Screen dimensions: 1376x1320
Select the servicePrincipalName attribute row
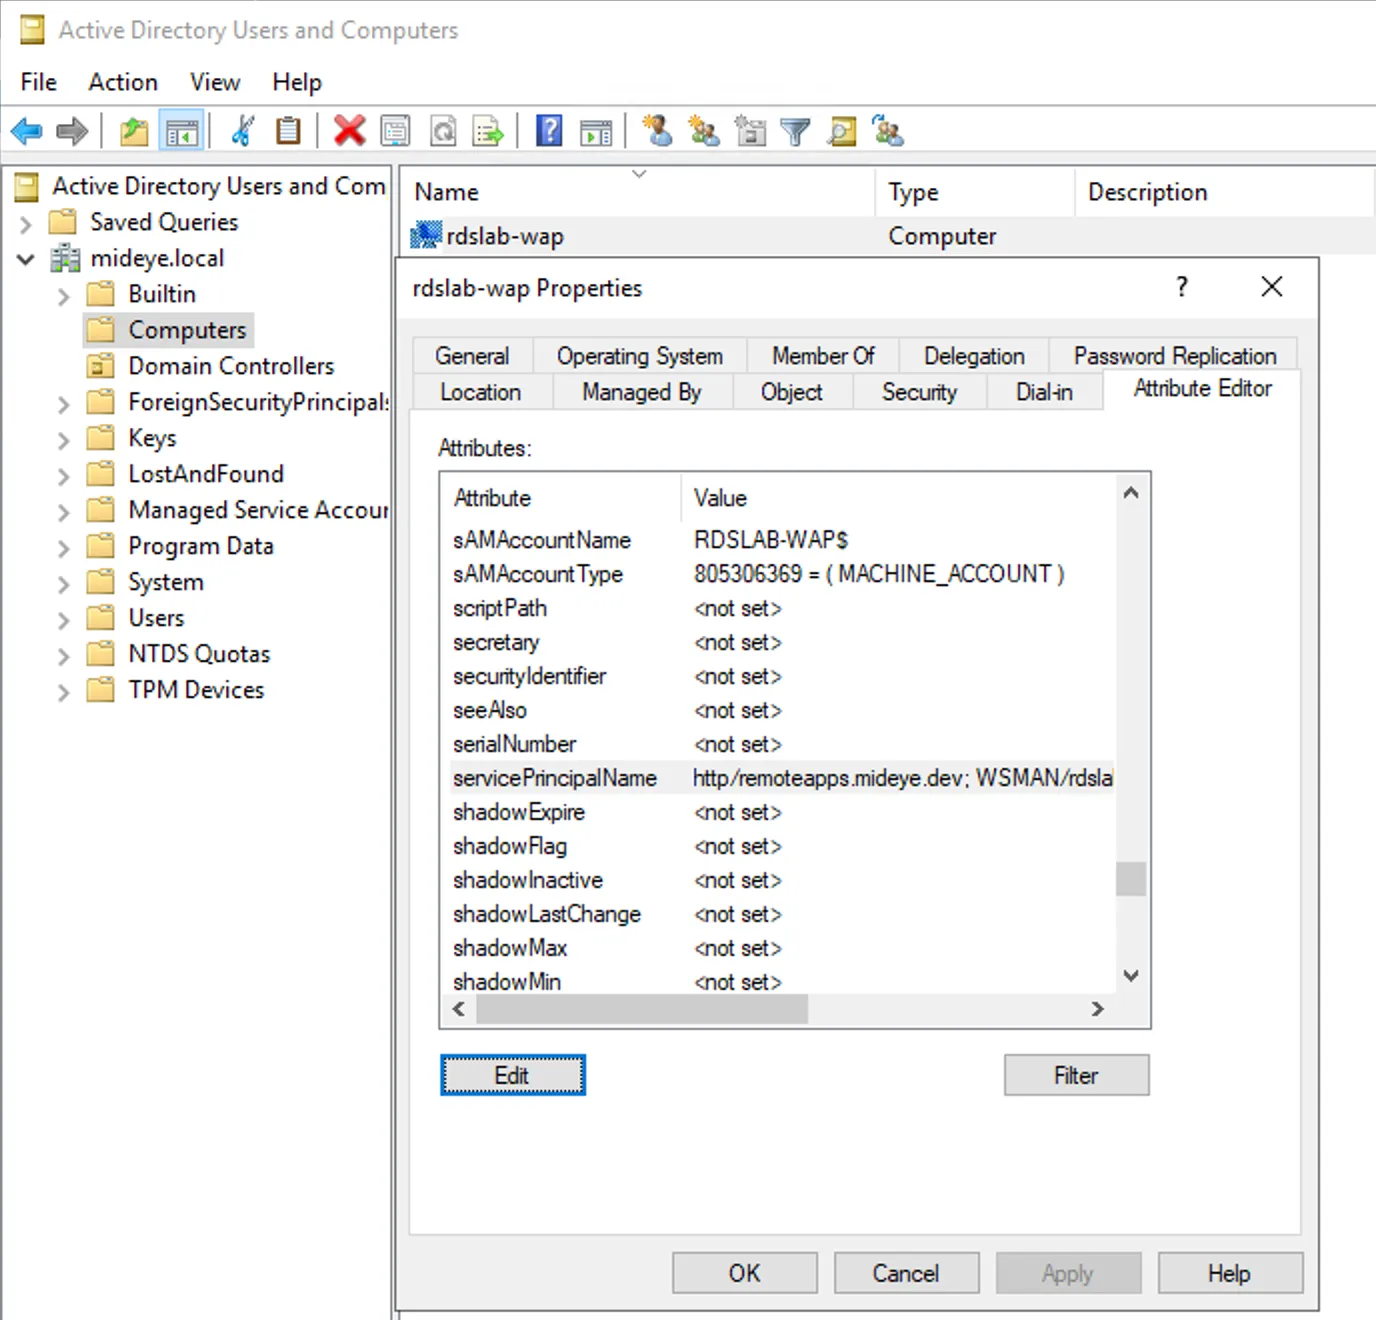coord(556,778)
